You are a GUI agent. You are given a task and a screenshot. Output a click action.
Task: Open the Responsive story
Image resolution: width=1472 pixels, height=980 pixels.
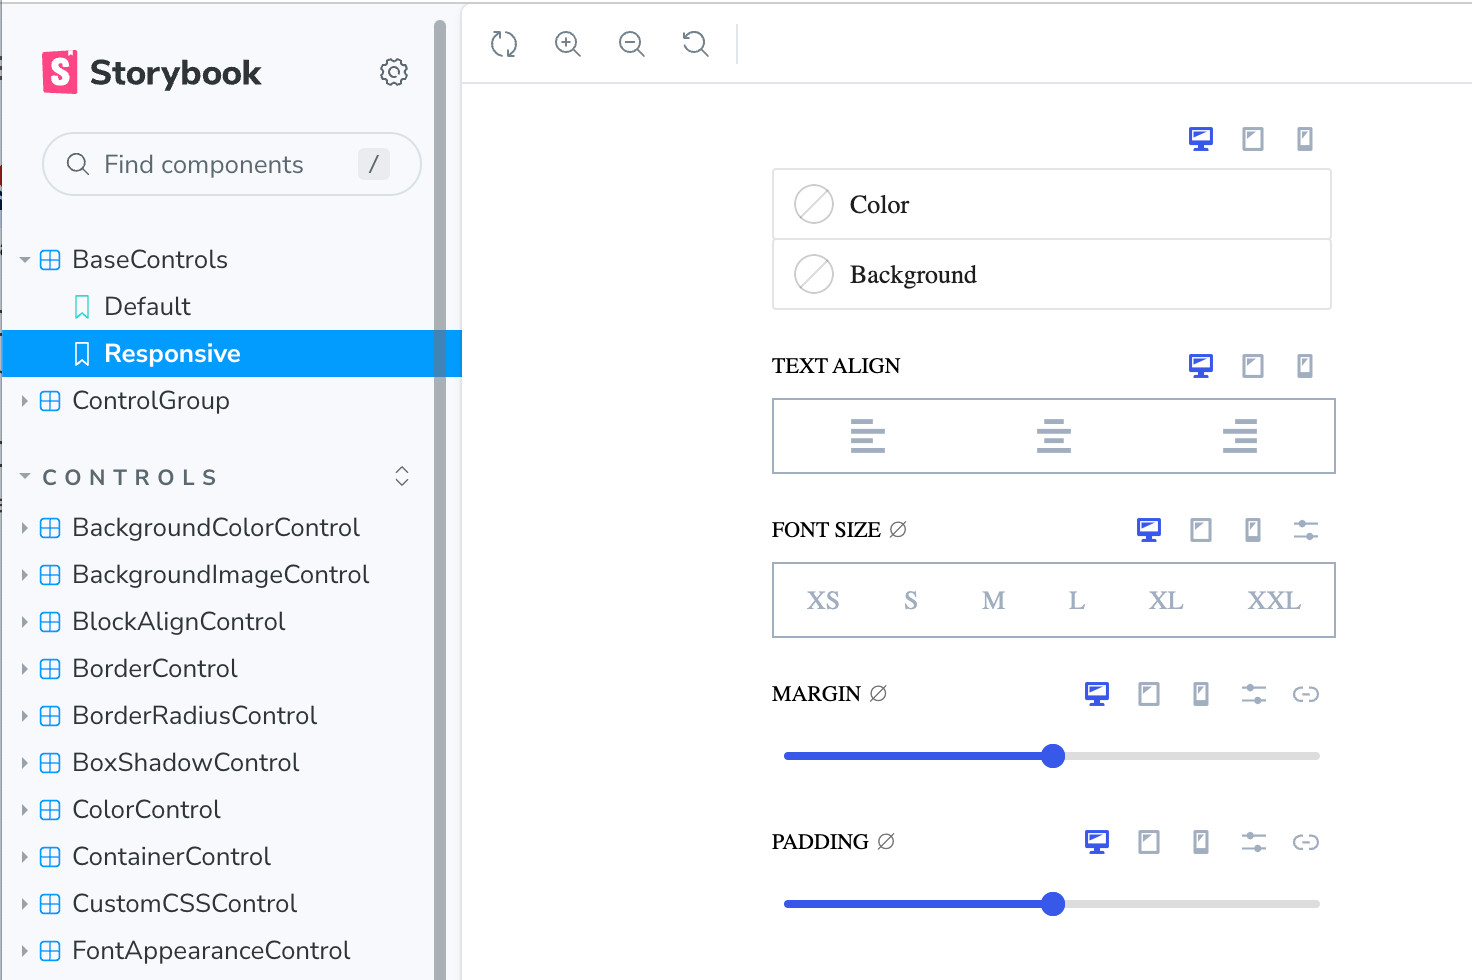pyautogui.click(x=172, y=353)
